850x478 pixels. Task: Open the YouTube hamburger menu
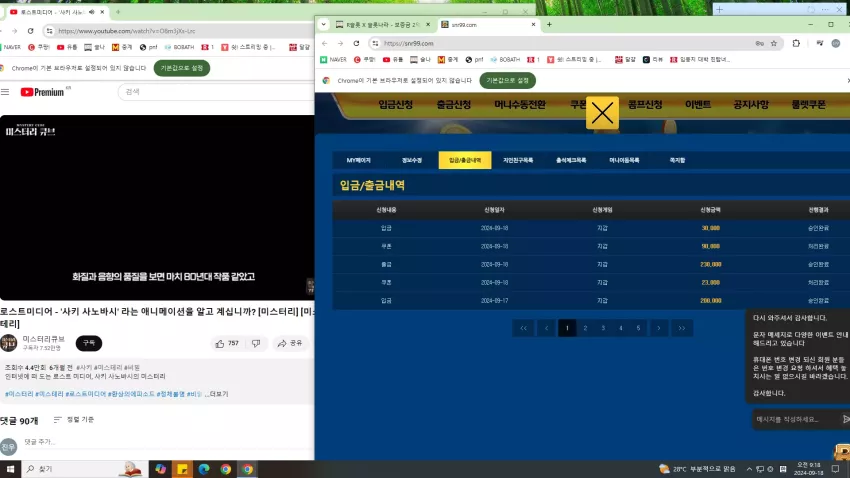tap(5, 92)
